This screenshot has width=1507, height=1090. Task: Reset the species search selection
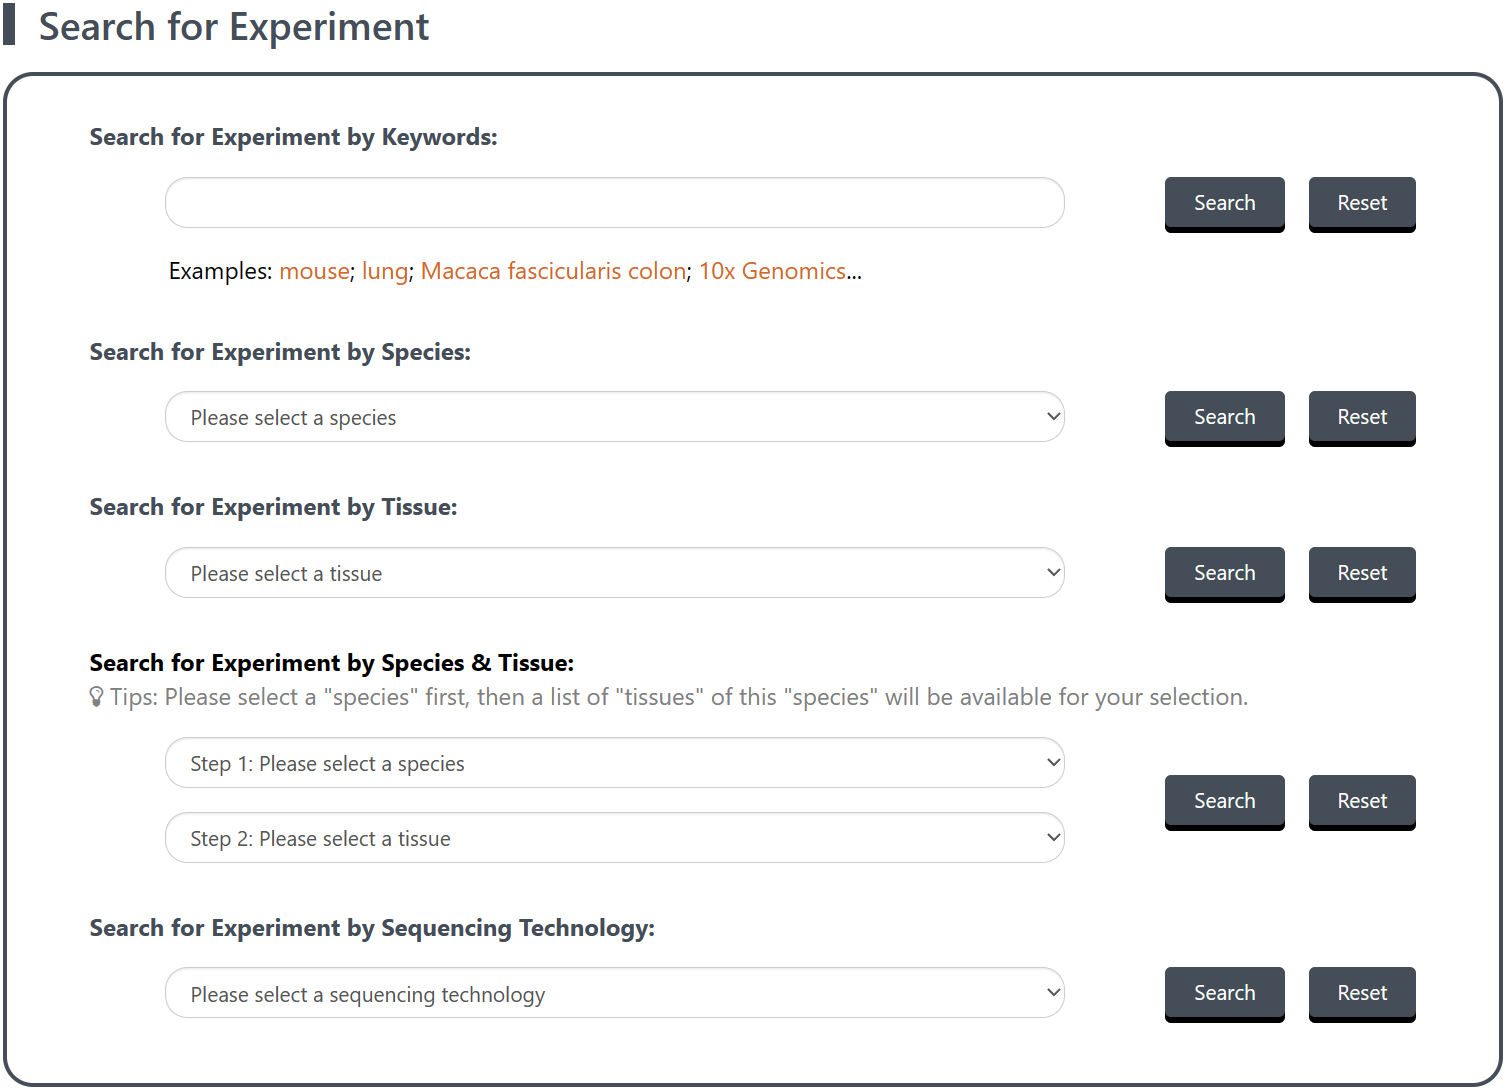tap(1362, 417)
